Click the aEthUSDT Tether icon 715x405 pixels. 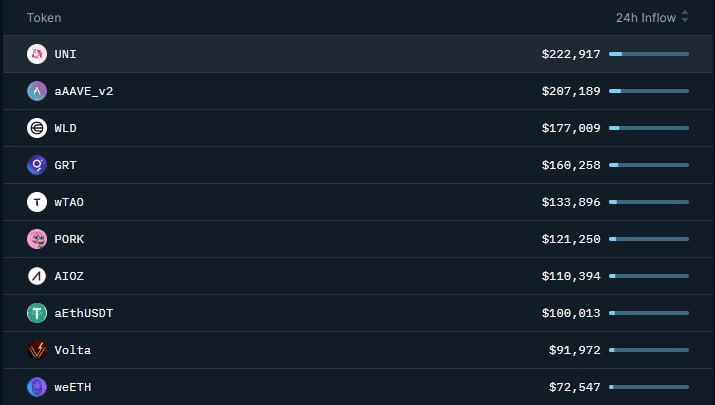tap(37, 313)
